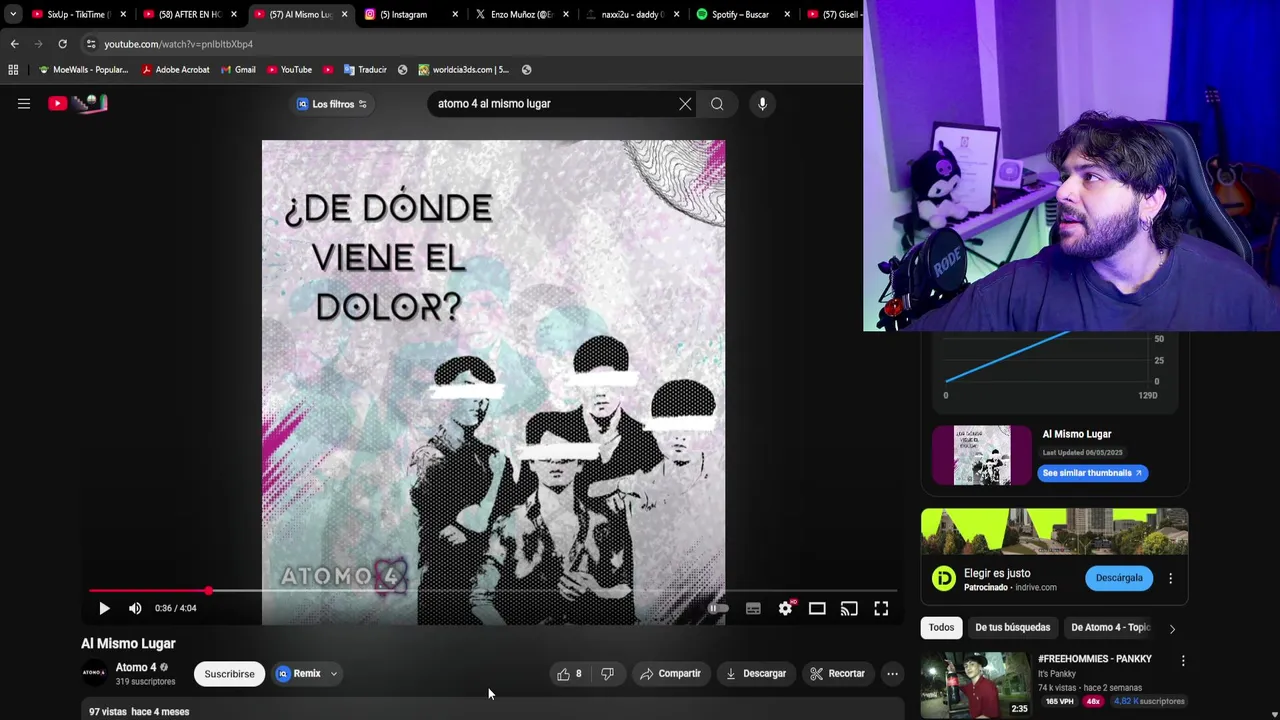Close the Instagram tab
Viewport: 1280px width, 720px height.
pos(455,14)
